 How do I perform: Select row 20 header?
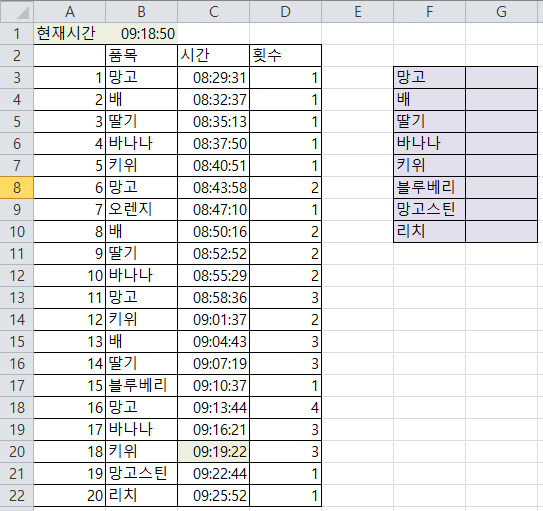(x=17, y=451)
